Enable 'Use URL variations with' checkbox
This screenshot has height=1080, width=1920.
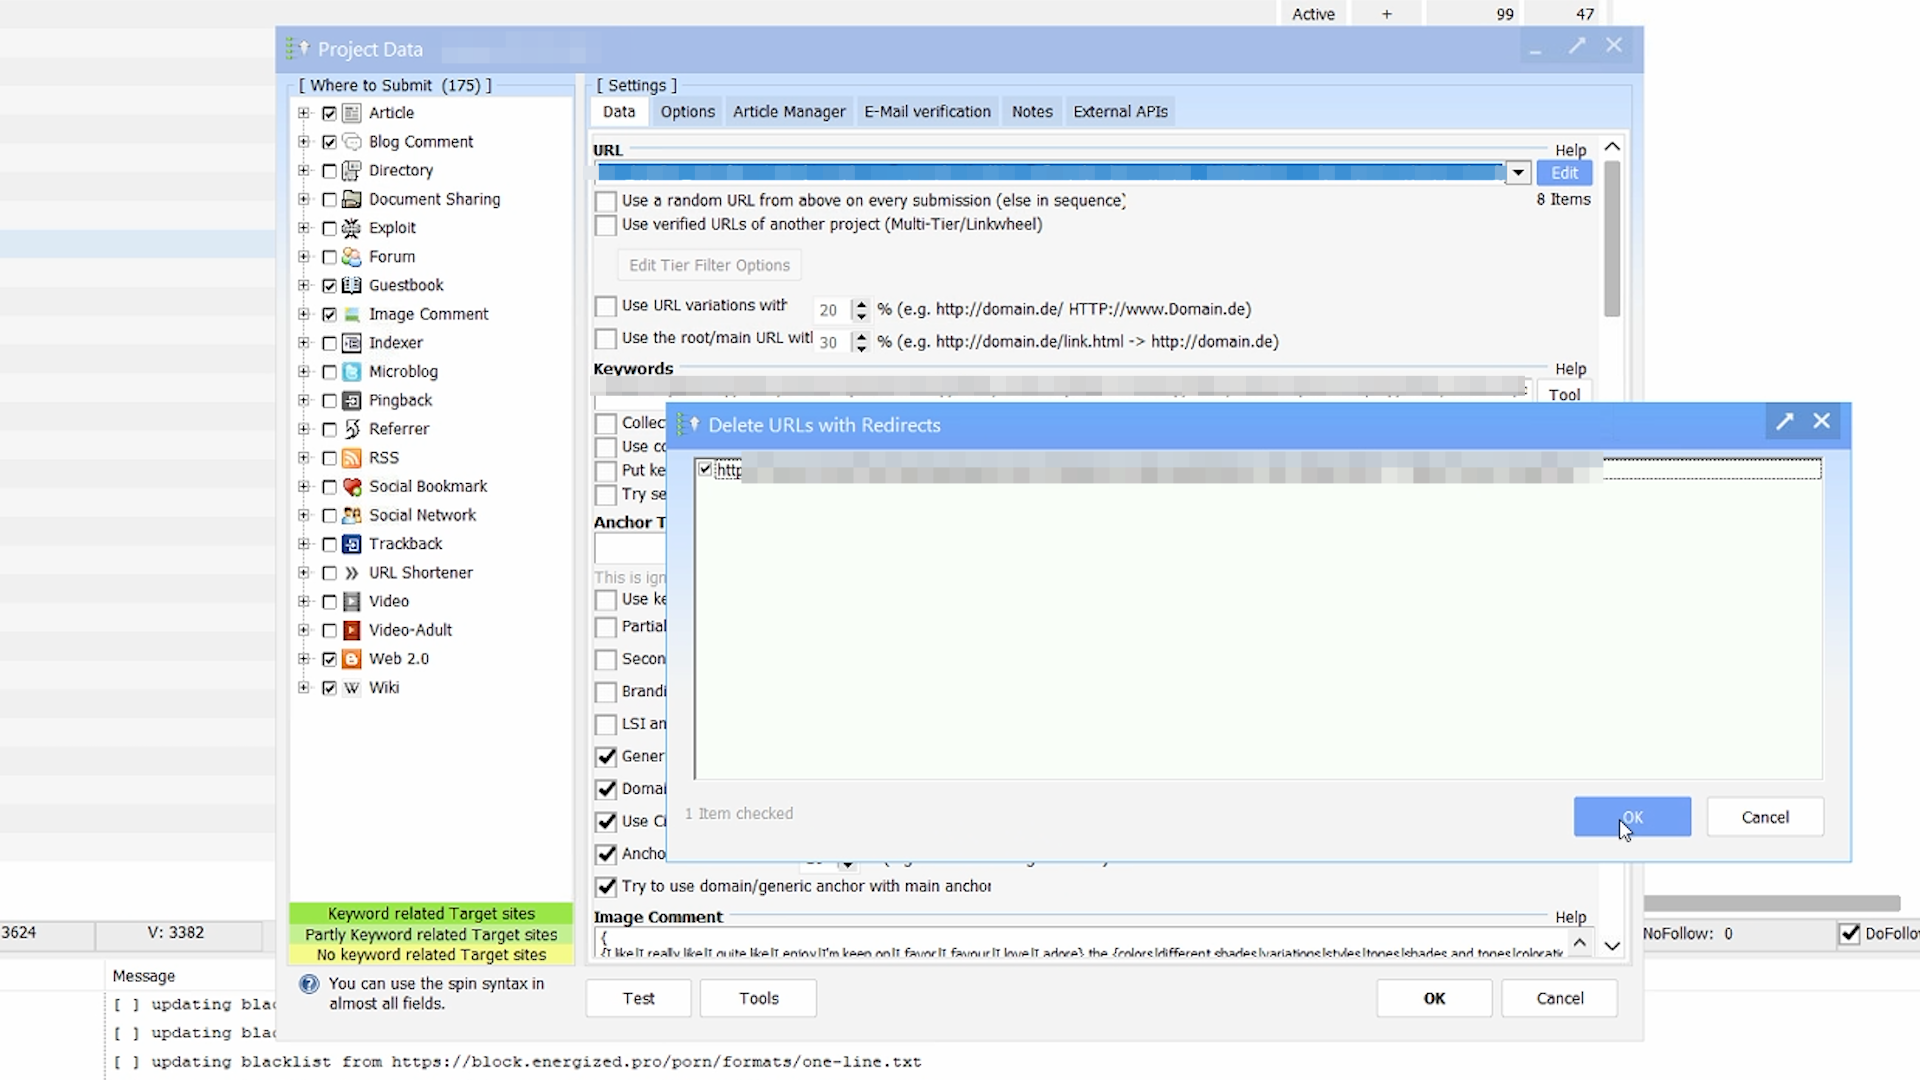[605, 306]
